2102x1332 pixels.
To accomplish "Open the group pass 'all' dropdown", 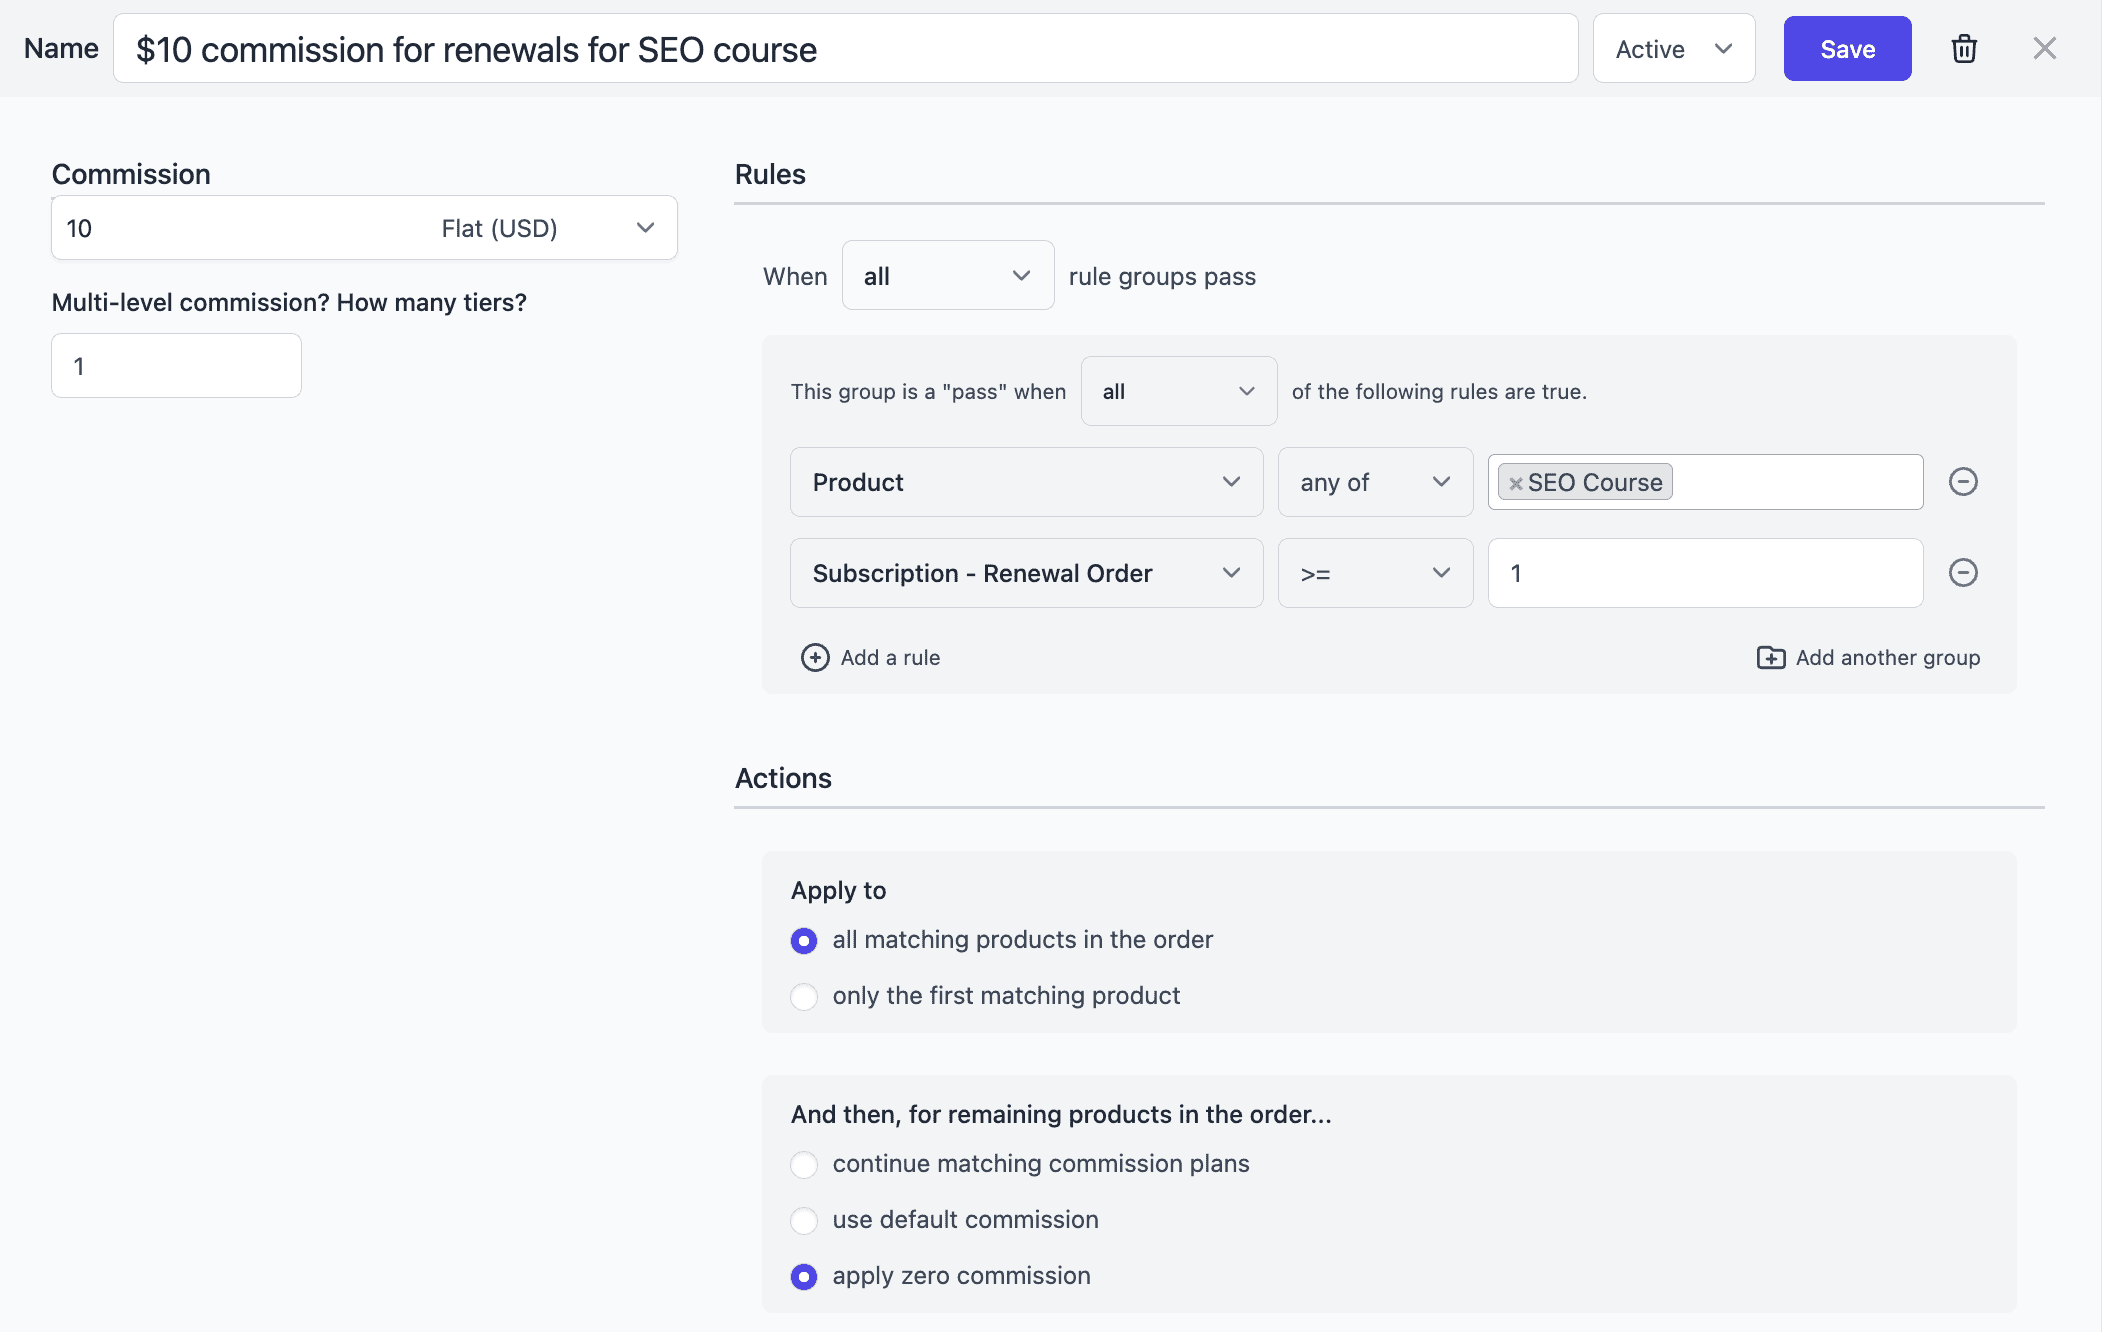I will tap(1179, 391).
